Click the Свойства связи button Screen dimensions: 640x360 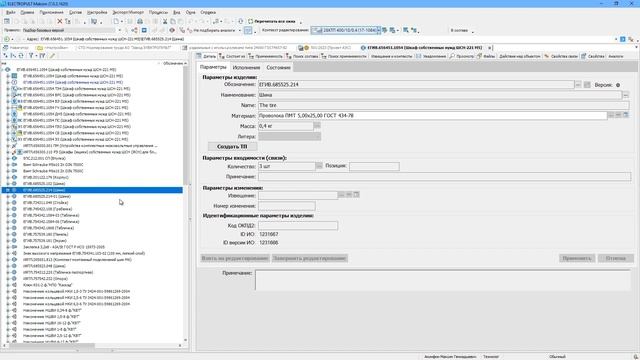pyautogui.click(x=561, y=56)
